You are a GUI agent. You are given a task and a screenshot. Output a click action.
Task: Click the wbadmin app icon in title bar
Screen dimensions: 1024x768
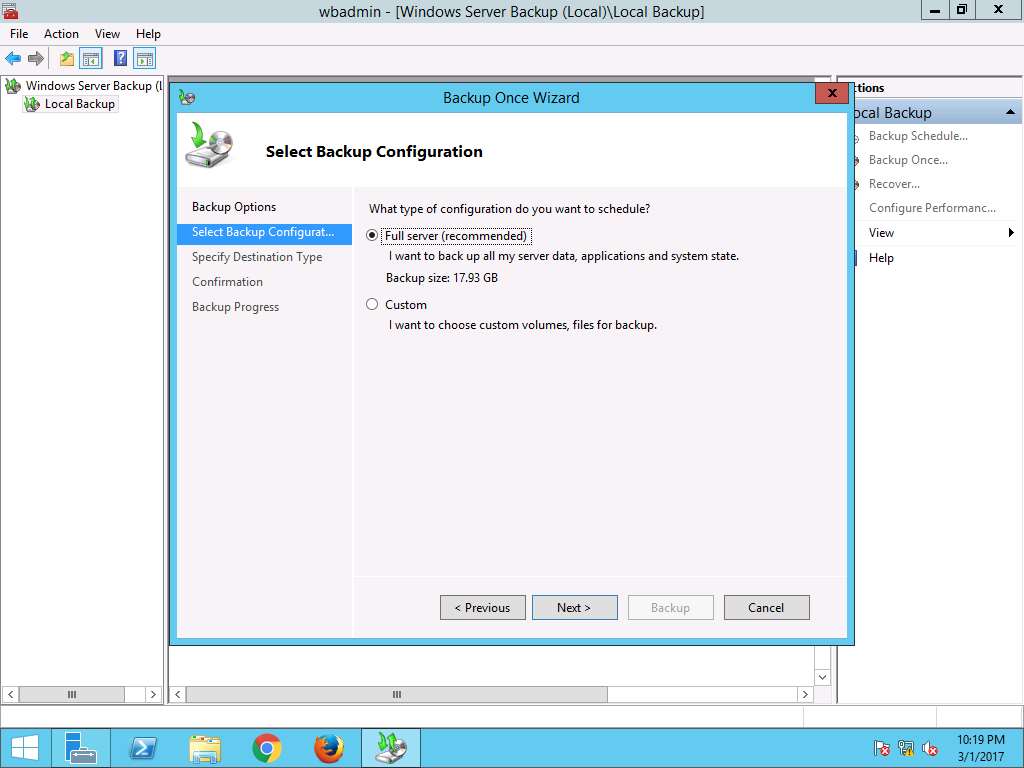tap(9, 10)
